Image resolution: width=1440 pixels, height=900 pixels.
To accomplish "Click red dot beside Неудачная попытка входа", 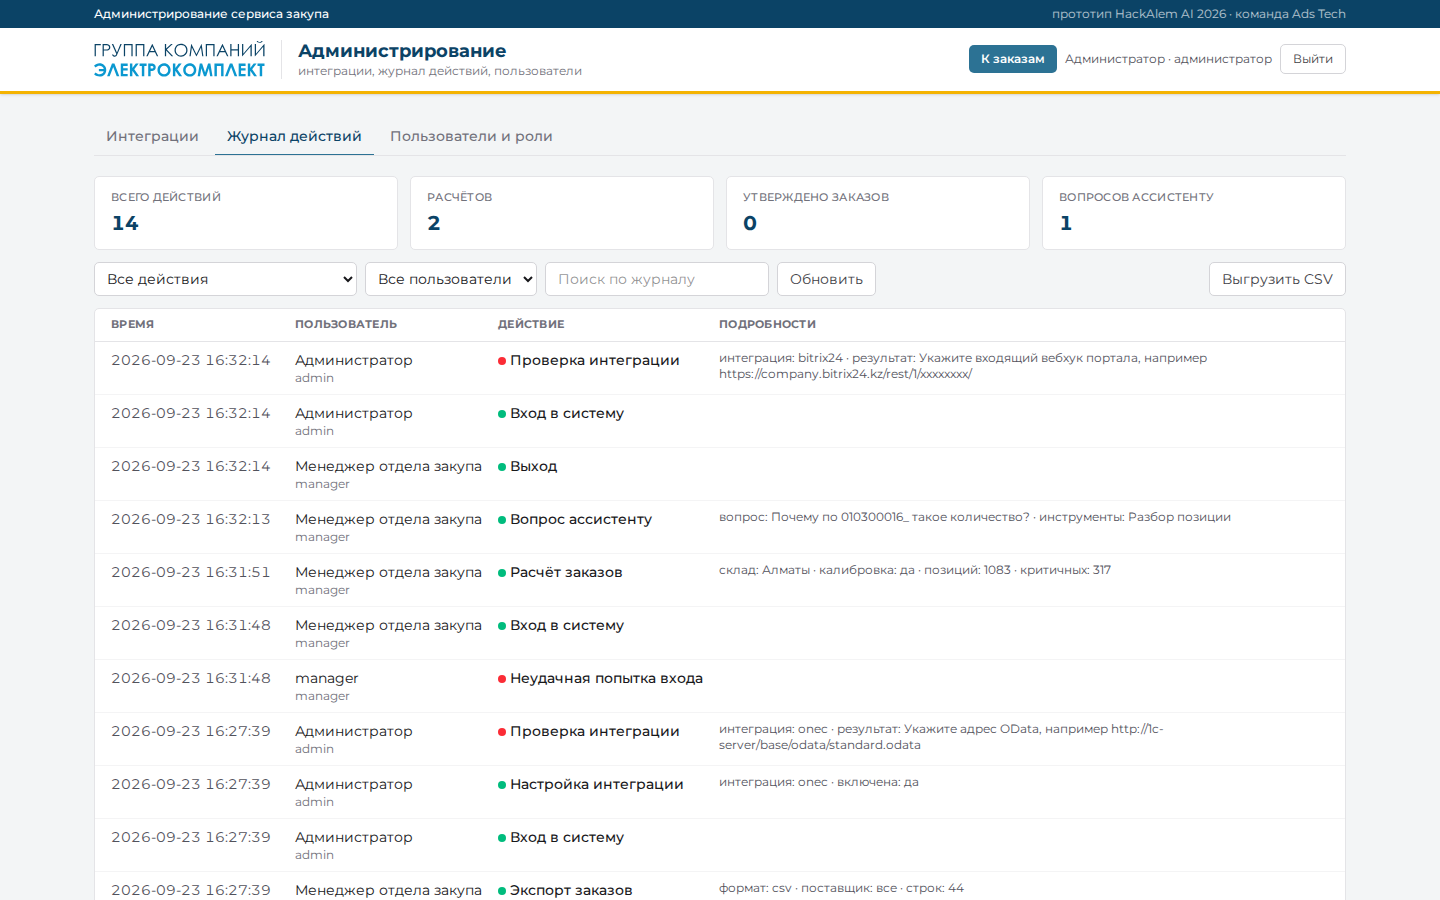I will (502, 679).
